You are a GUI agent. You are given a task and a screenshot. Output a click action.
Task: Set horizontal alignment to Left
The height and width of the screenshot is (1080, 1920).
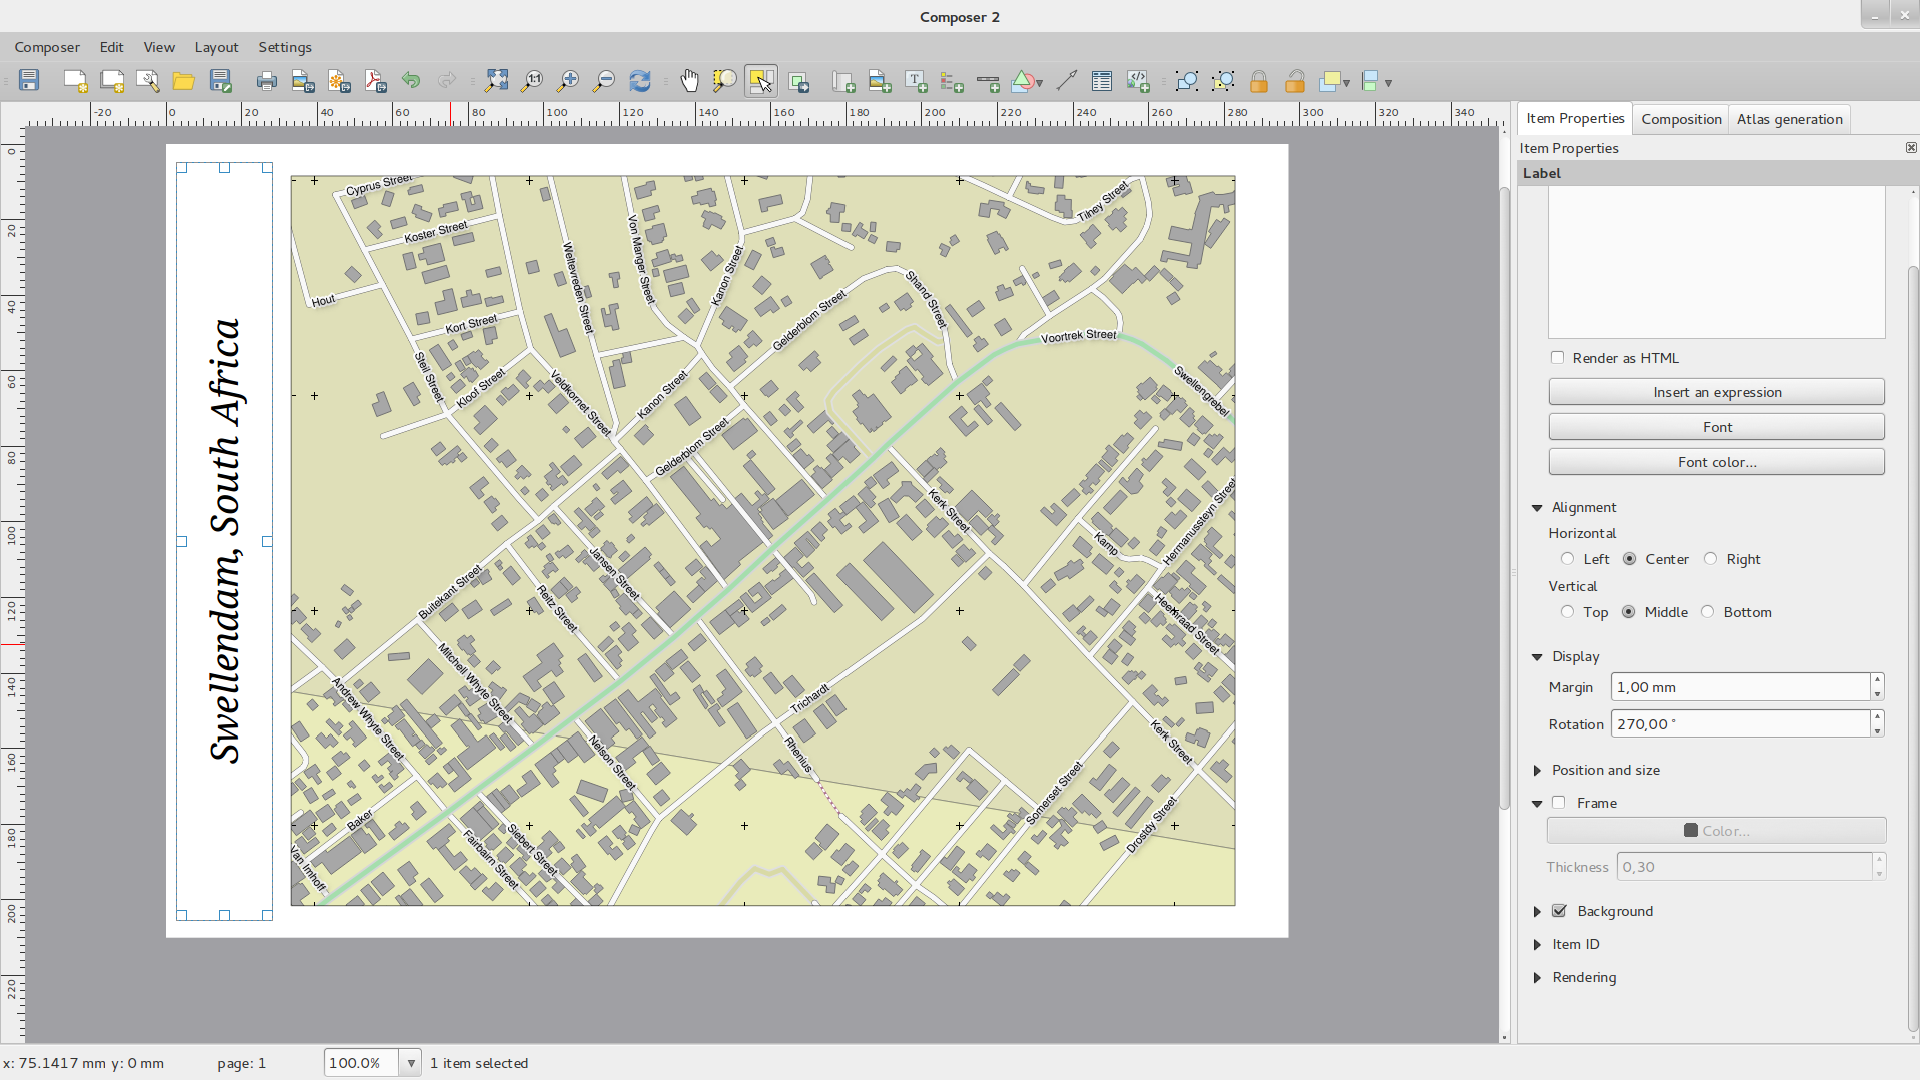tap(1568, 559)
